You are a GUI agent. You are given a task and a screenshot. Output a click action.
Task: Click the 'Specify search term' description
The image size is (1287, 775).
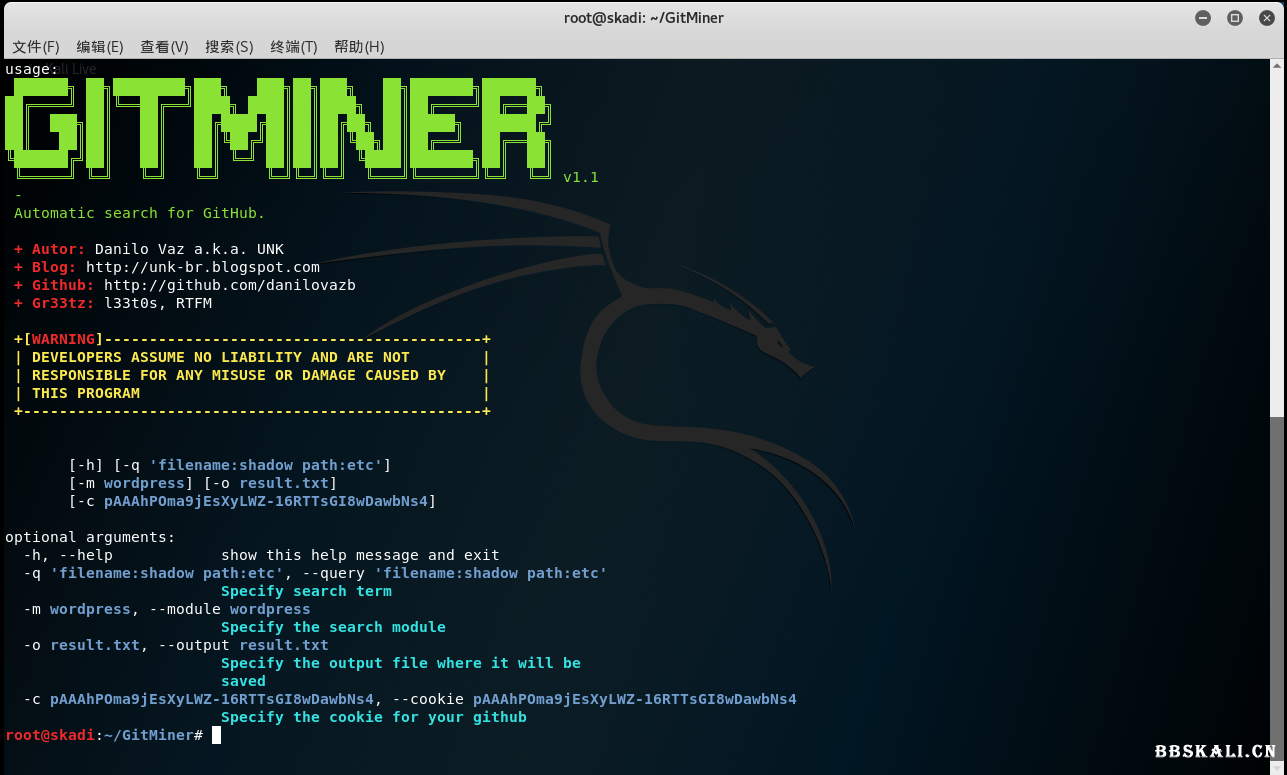click(306, 591)
